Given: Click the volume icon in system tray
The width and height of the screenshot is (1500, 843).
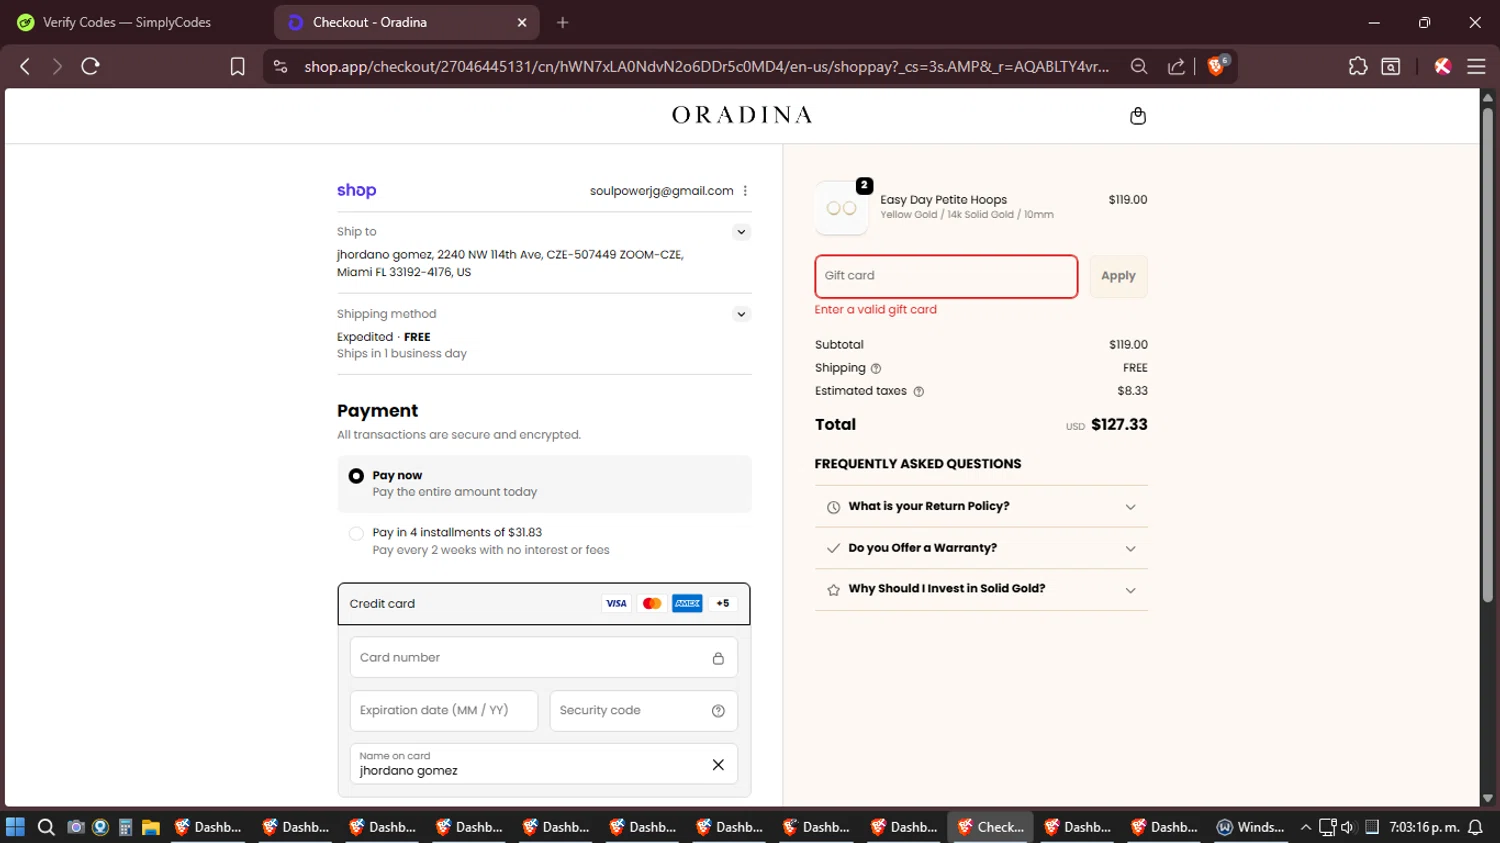Looking at the screenshot, I should pos(1347,827).
